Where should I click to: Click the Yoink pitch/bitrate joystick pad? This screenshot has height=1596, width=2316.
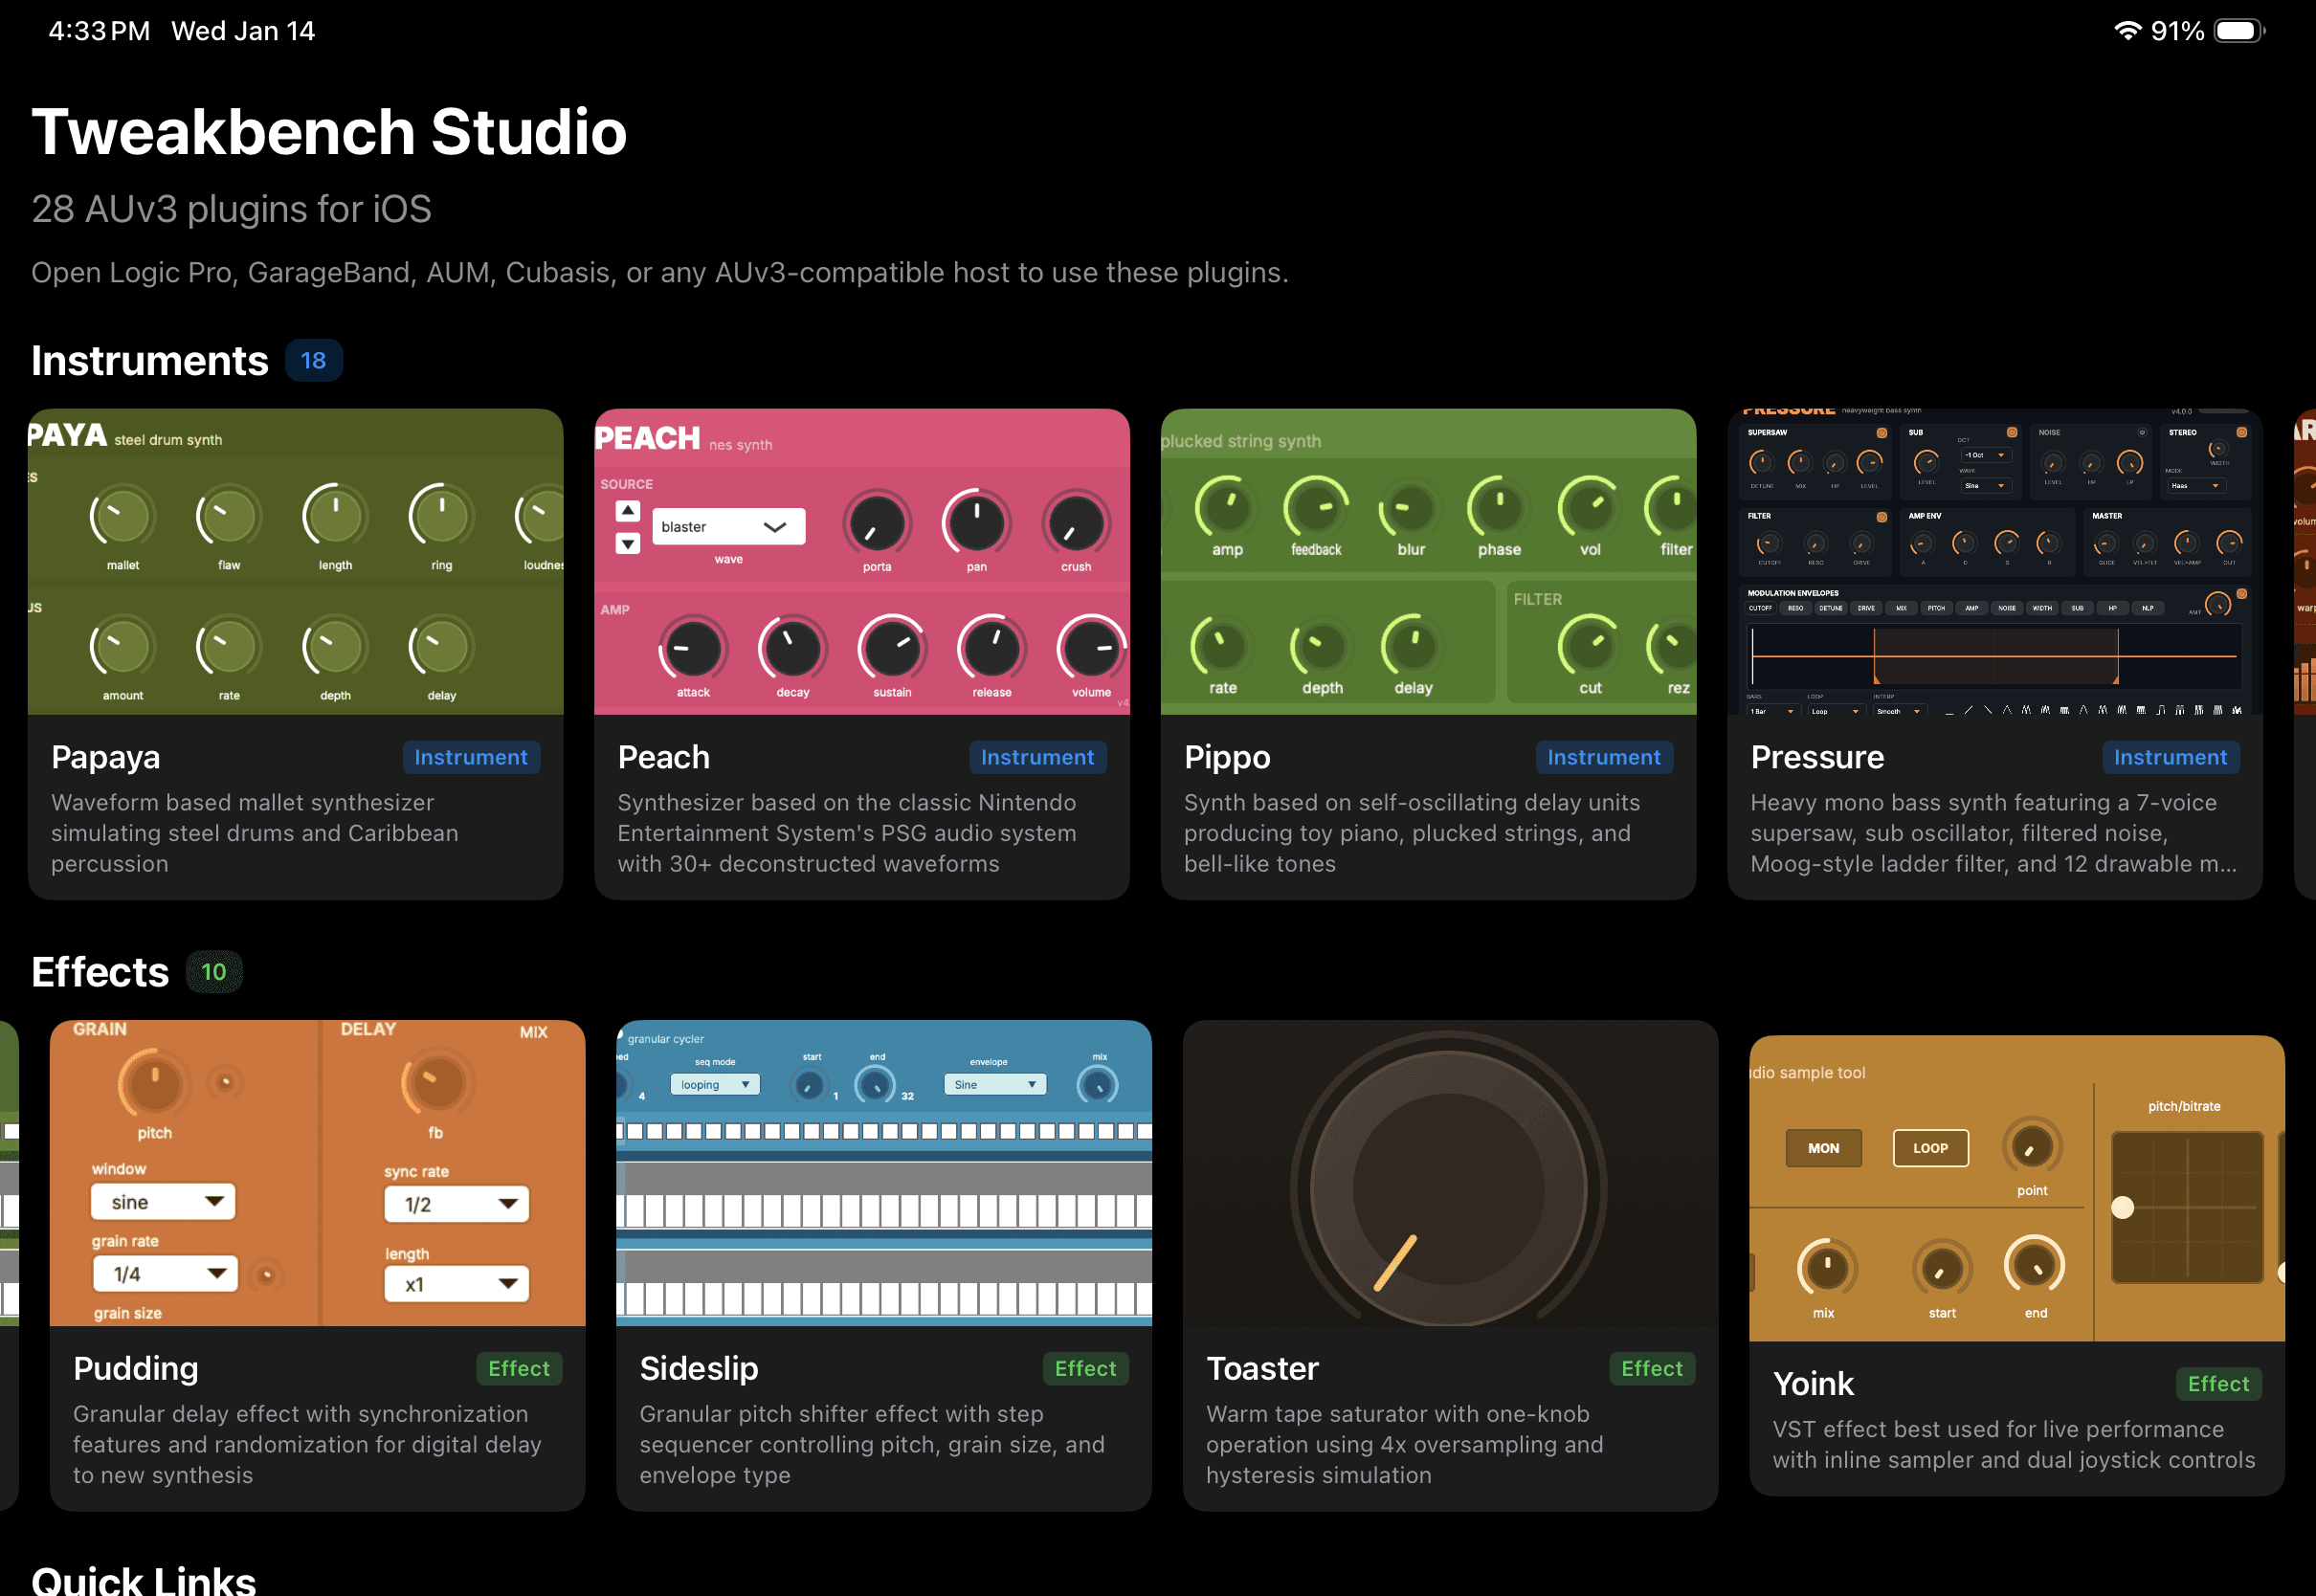point(2187,1207)
